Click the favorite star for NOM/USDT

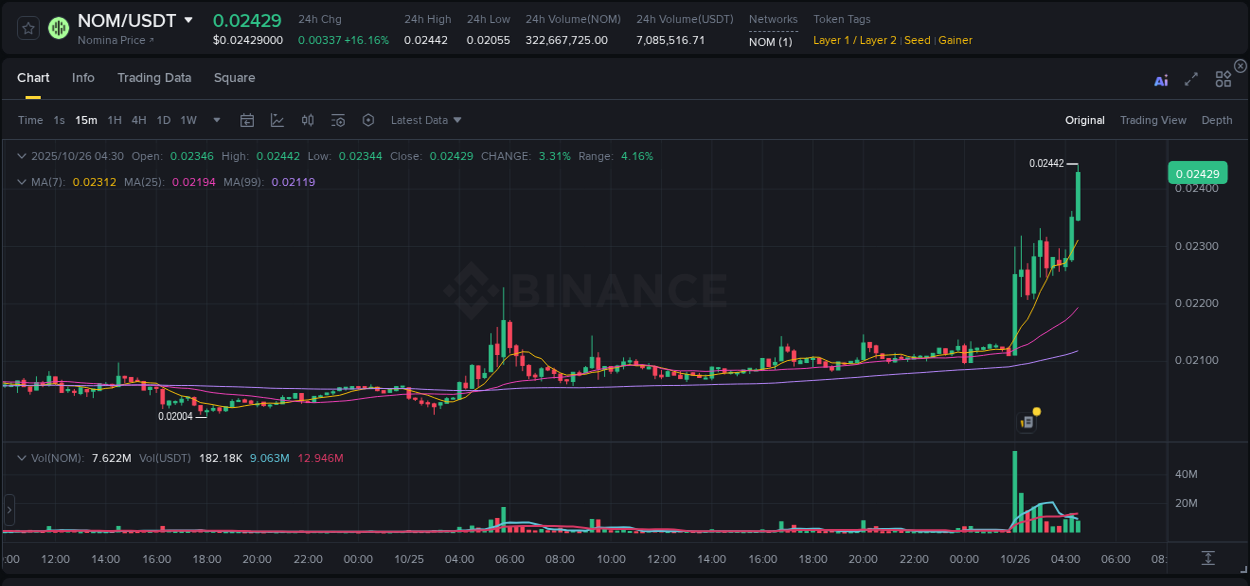pos(27,28)
